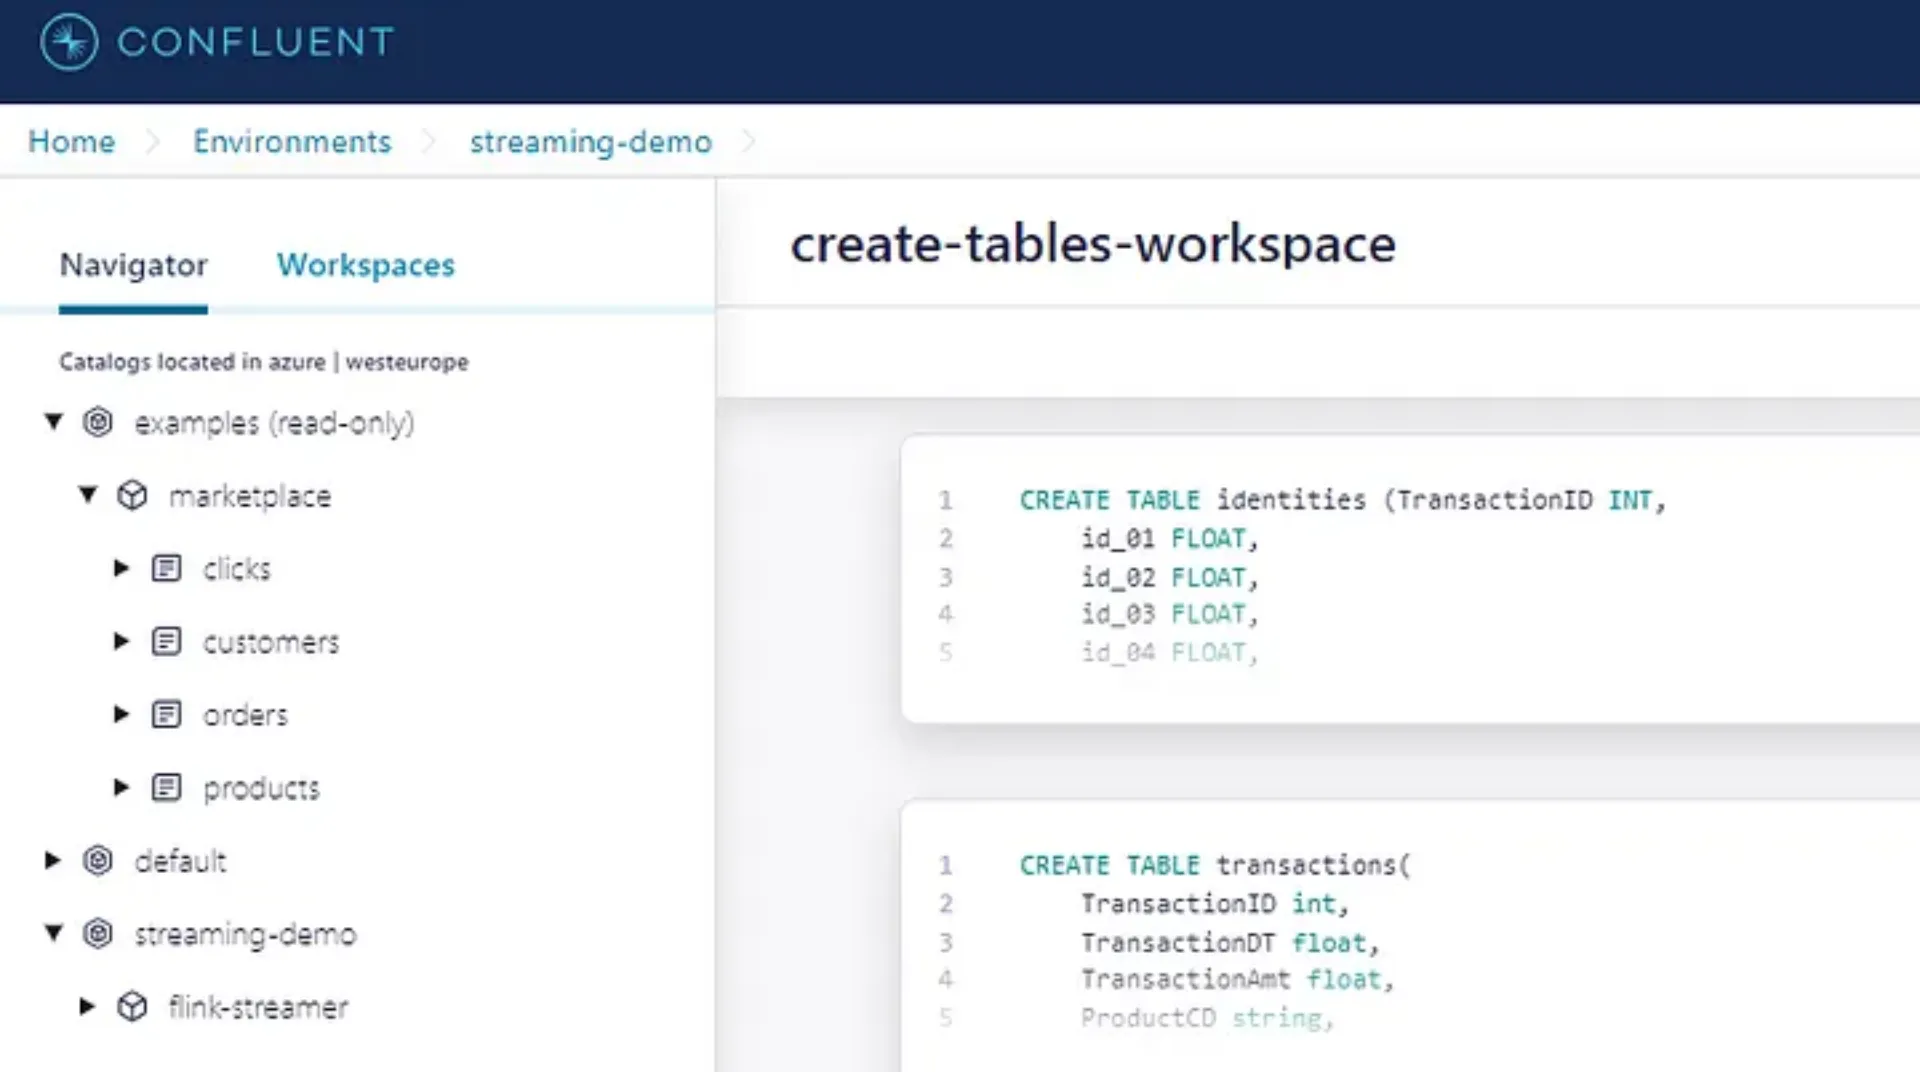This screenshot has width=1920, height=1072.
Task: Open Home from the breadcrumb trail
Action: pos(70,141)
